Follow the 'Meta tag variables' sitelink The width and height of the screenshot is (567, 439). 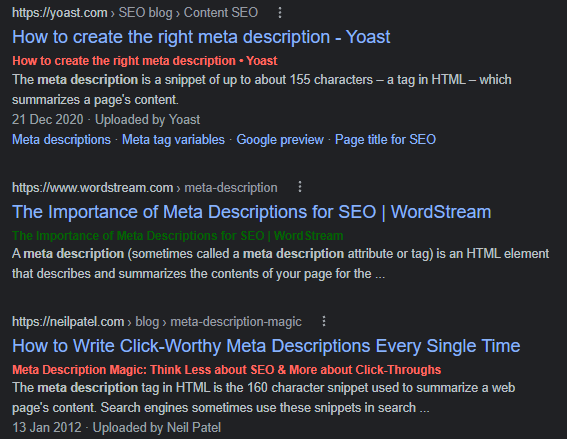click(173, 140)
